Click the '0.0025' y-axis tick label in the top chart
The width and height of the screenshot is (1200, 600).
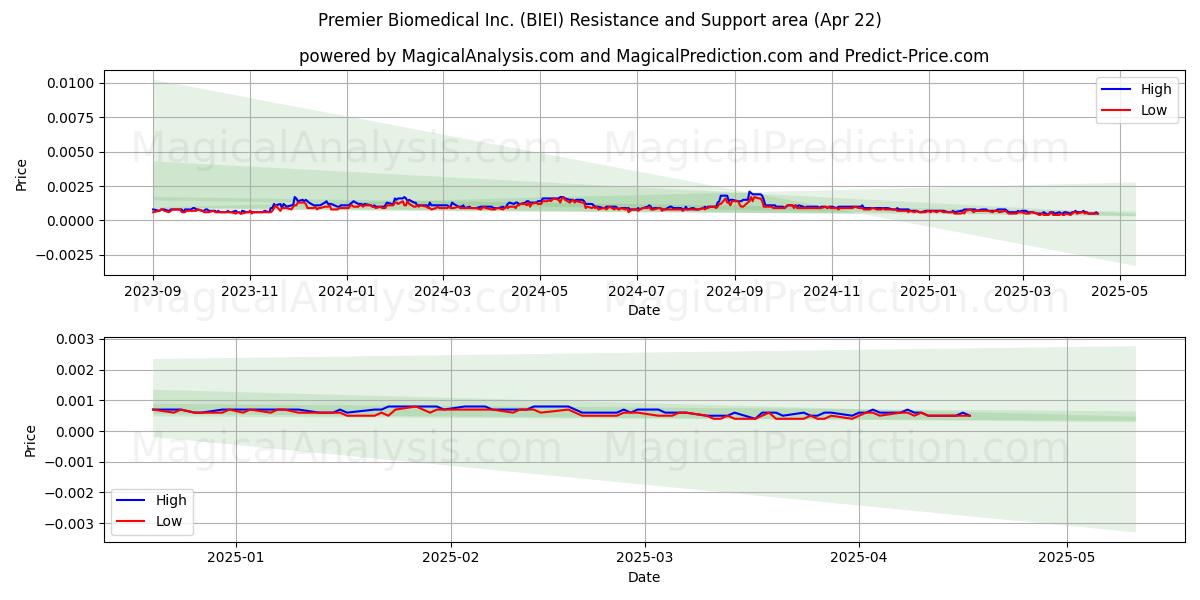(71, 186)
